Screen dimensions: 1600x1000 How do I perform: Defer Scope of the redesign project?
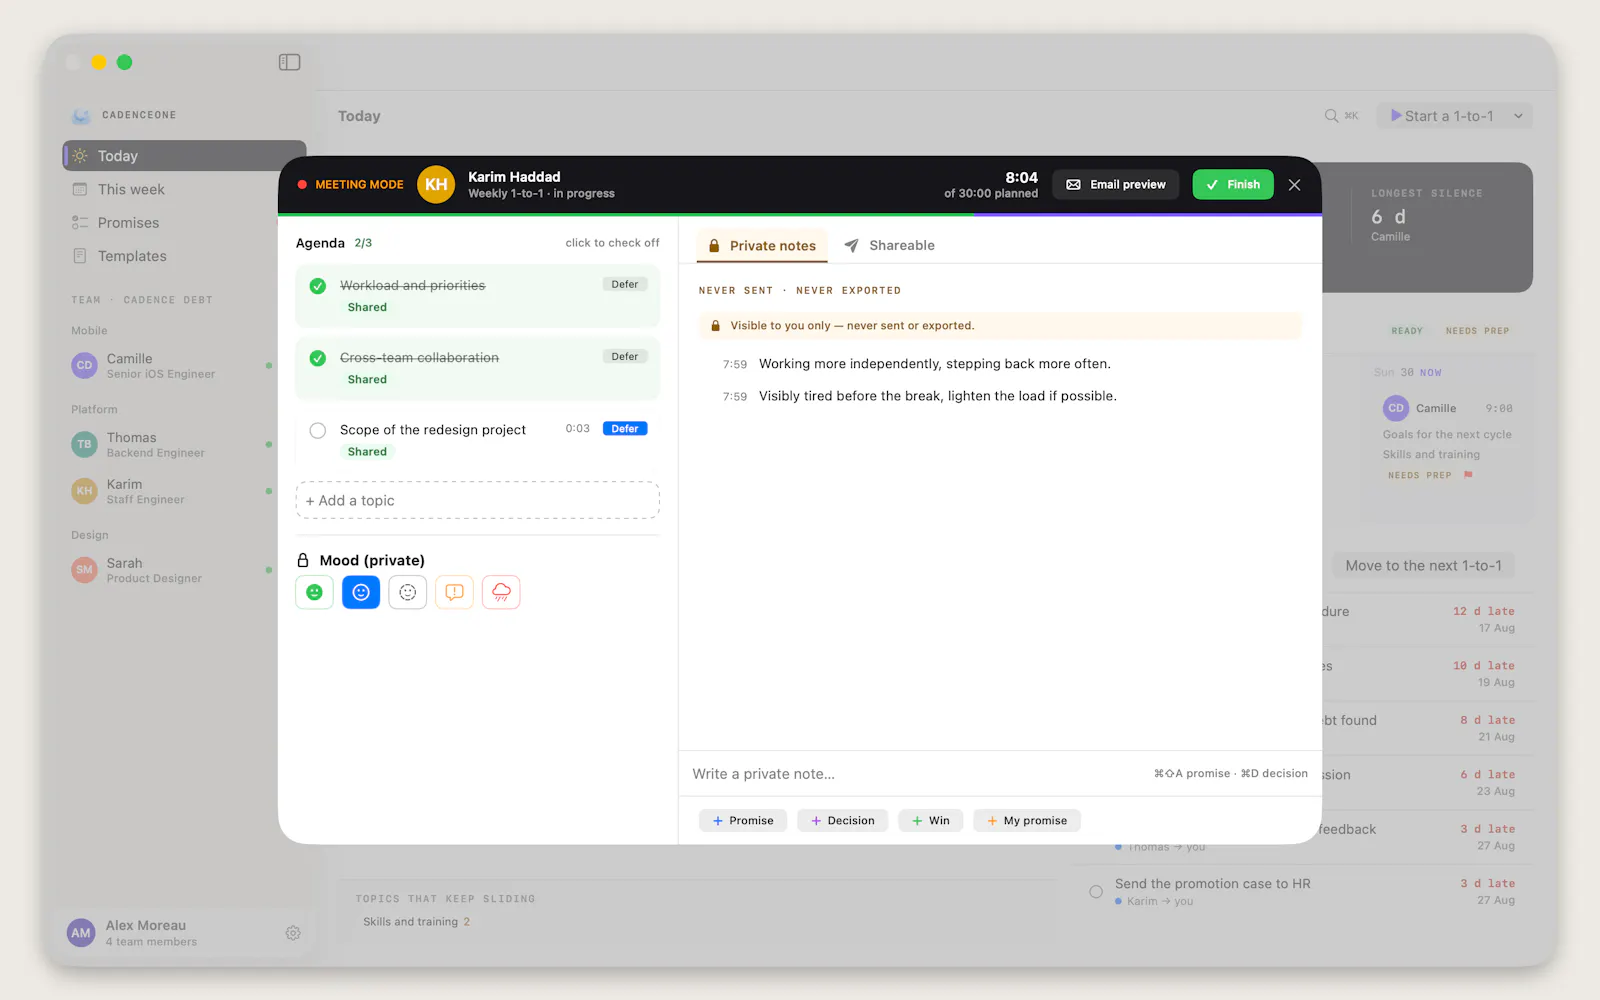[625, 428]
